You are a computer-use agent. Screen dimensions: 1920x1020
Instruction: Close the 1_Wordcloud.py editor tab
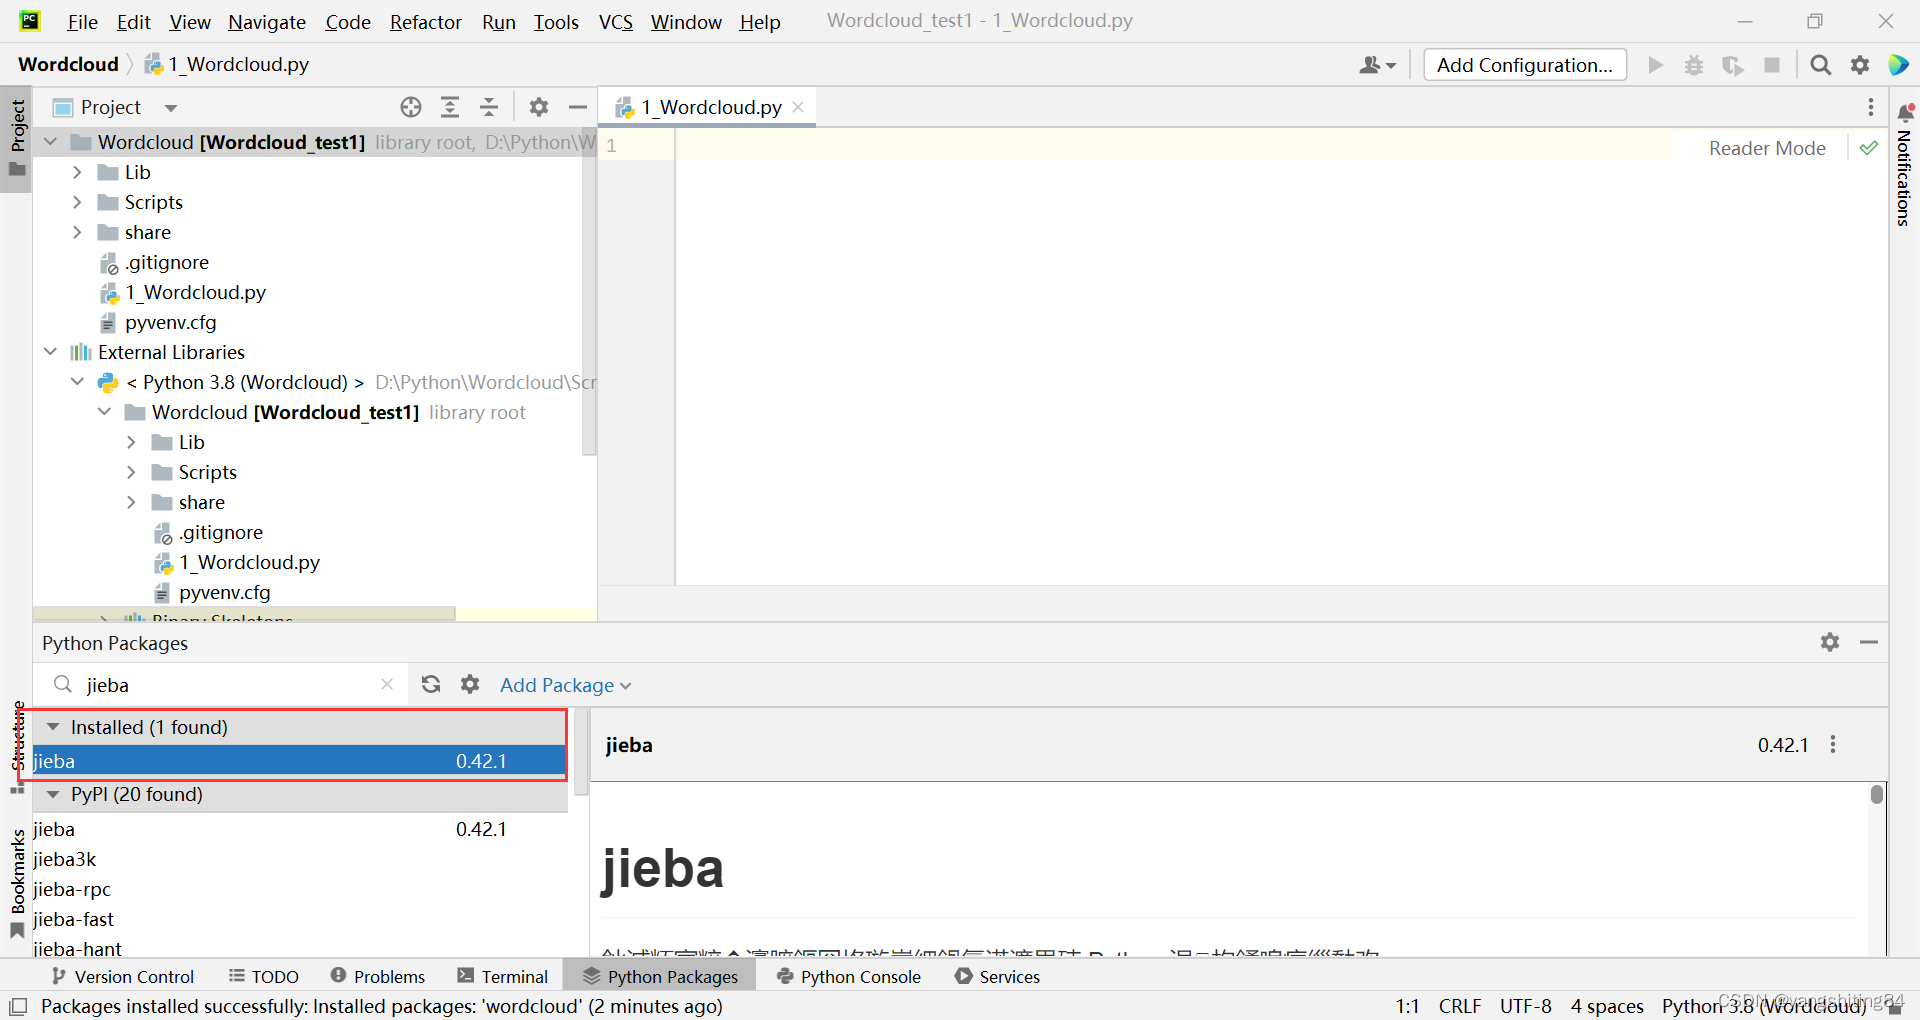(x=798, y=107)
